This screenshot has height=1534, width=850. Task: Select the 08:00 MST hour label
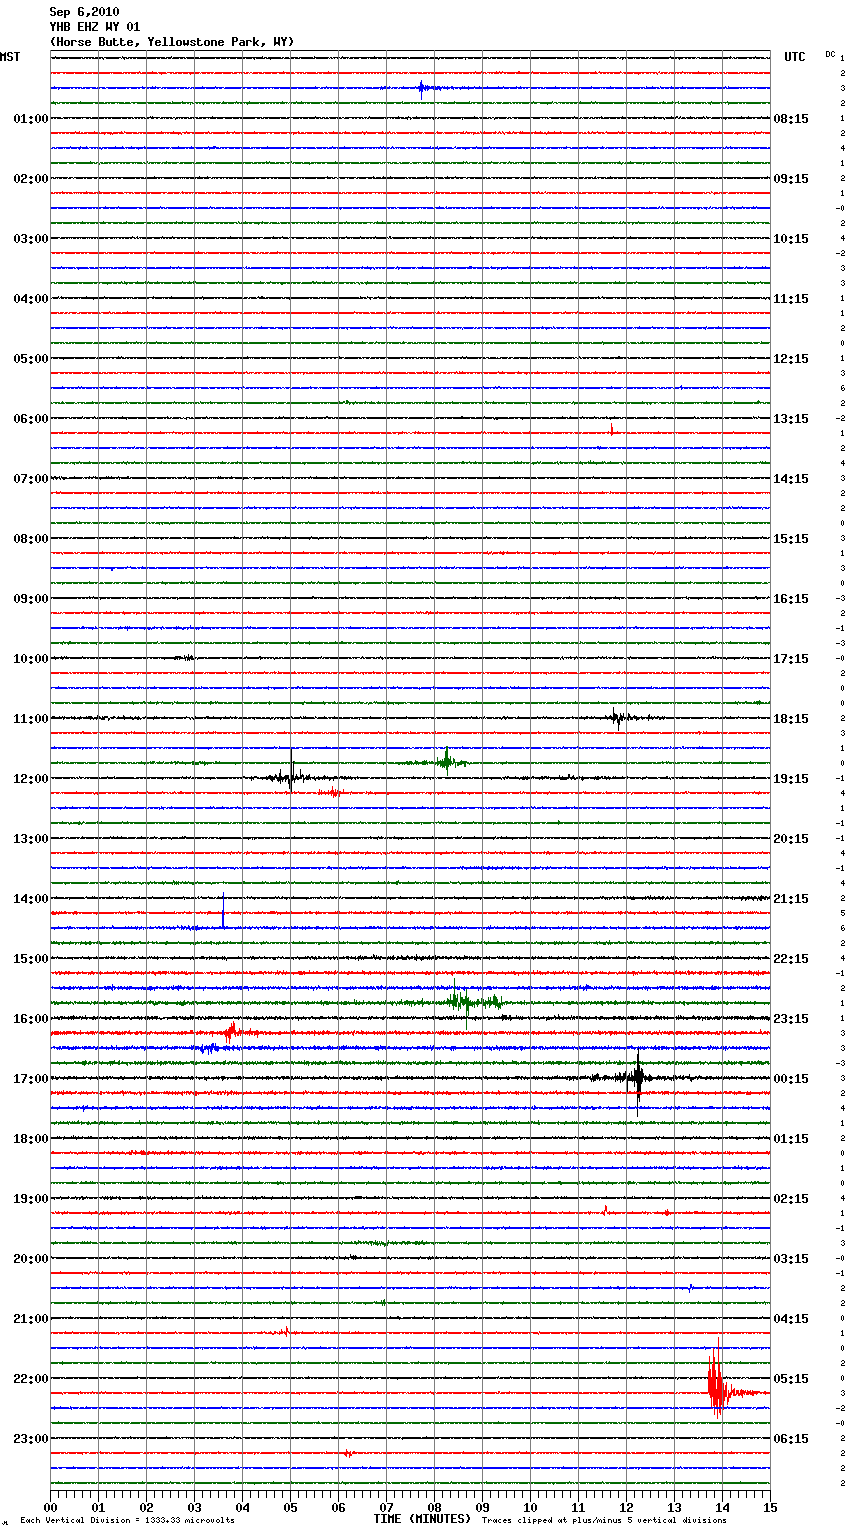[x=31, y=539]
